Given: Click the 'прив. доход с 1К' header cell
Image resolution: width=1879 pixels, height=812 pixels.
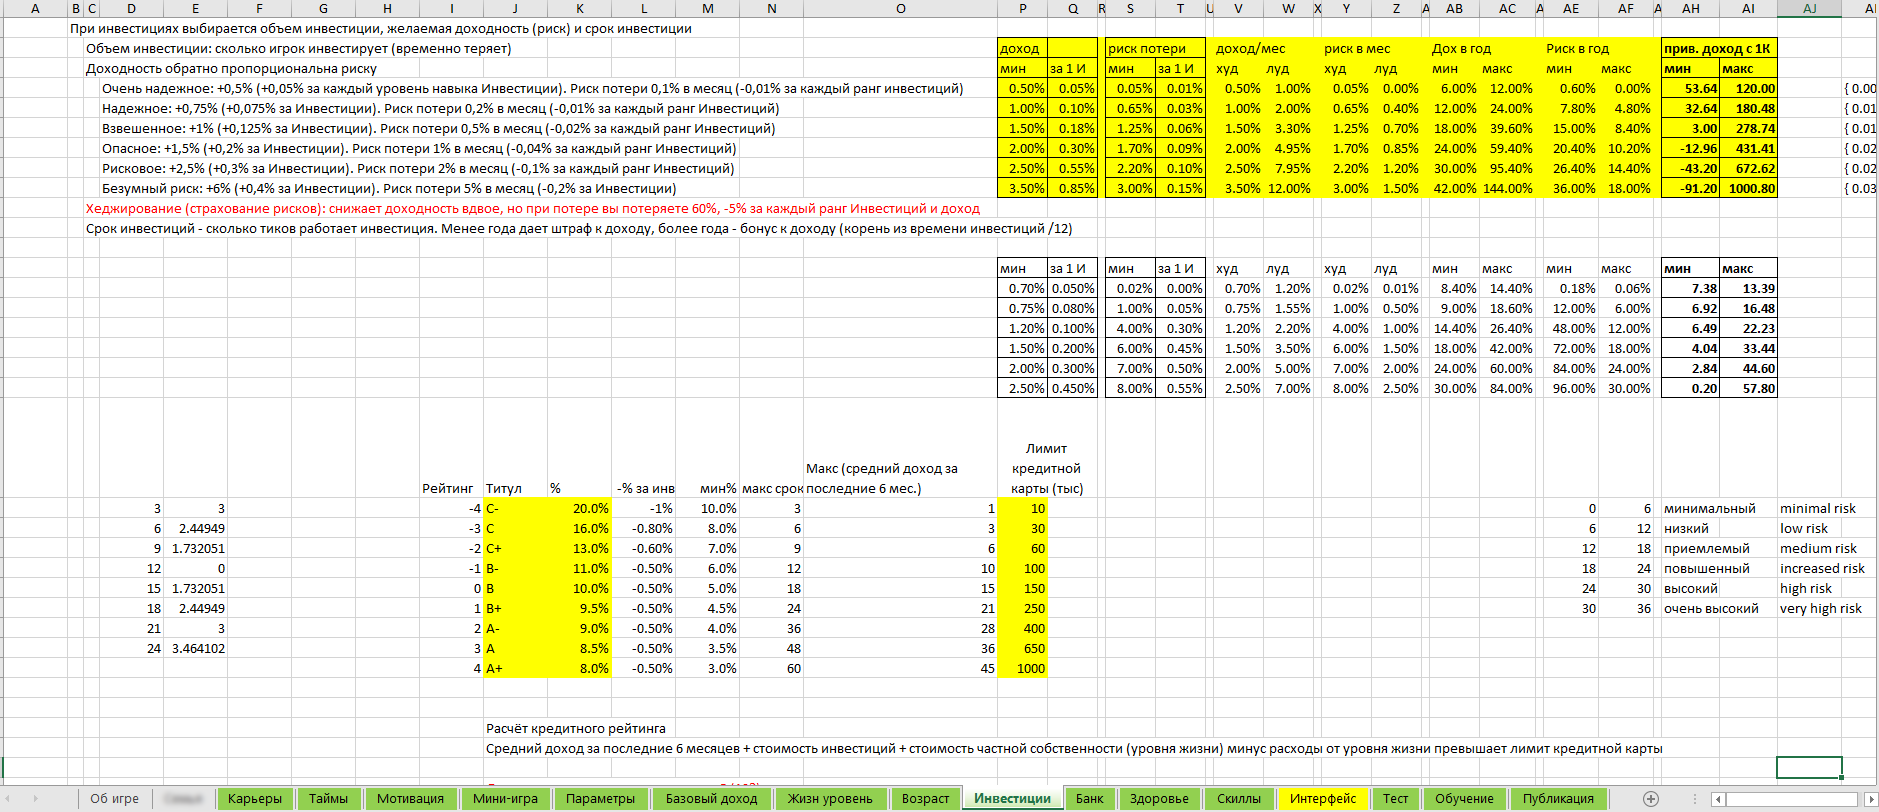Looking at the screenshot, I should pyautogui.click(x=1719, y=48).
